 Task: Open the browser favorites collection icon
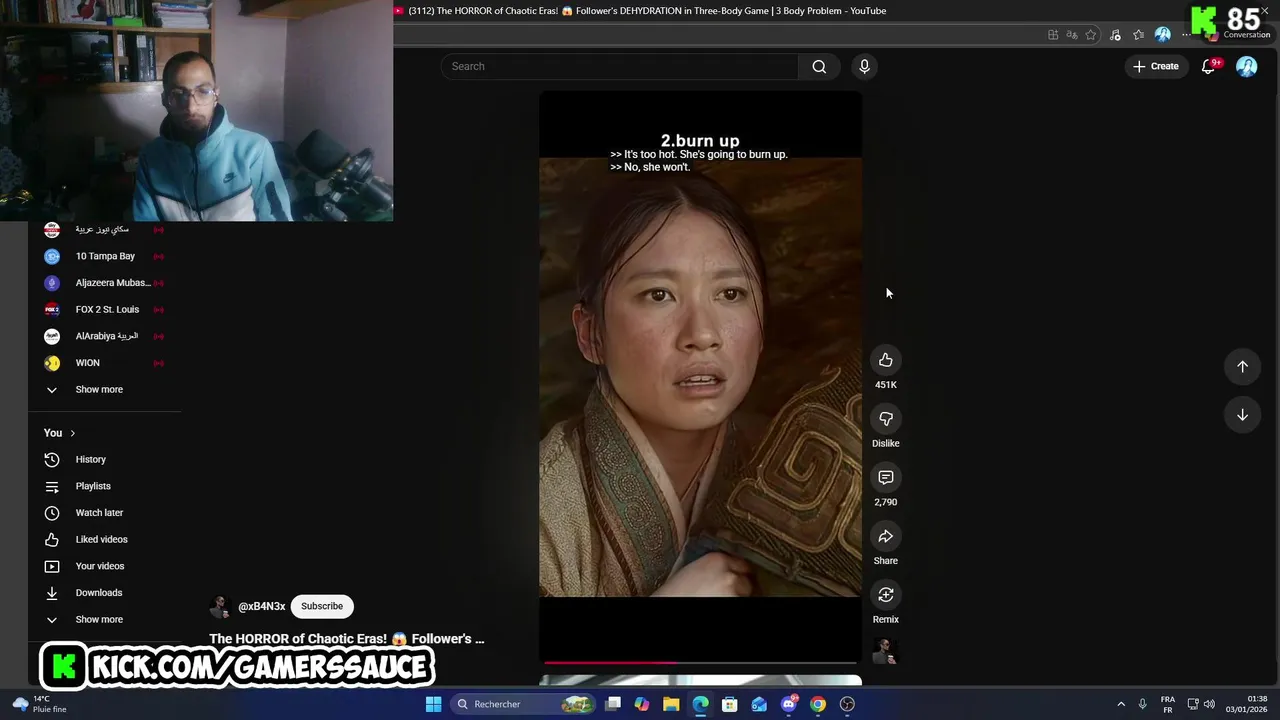click(1138, 35)
